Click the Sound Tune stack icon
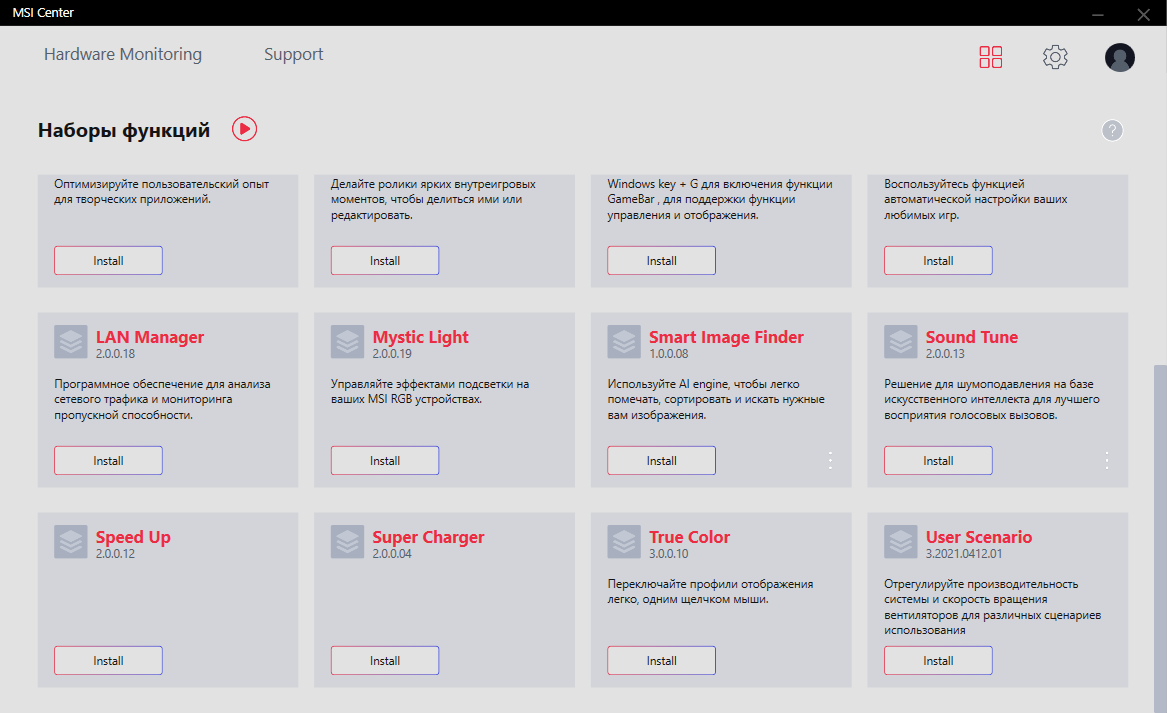Viewport: 1167px width, 713px height. click(901, 342)
